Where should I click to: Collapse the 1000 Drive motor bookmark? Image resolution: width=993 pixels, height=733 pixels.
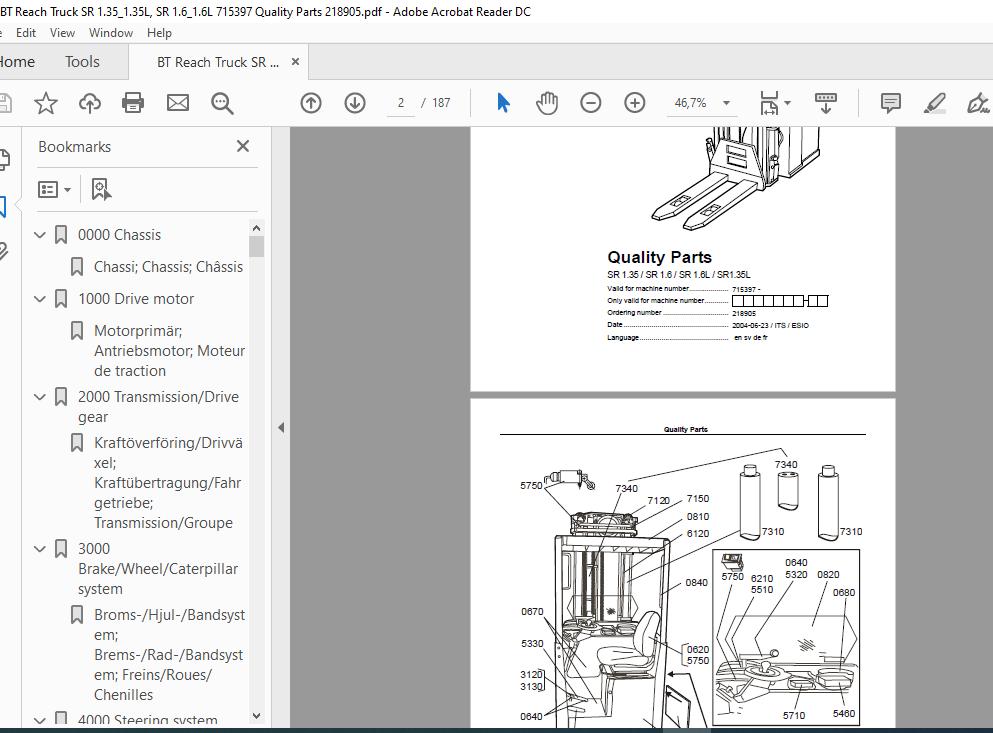point(40,299)
